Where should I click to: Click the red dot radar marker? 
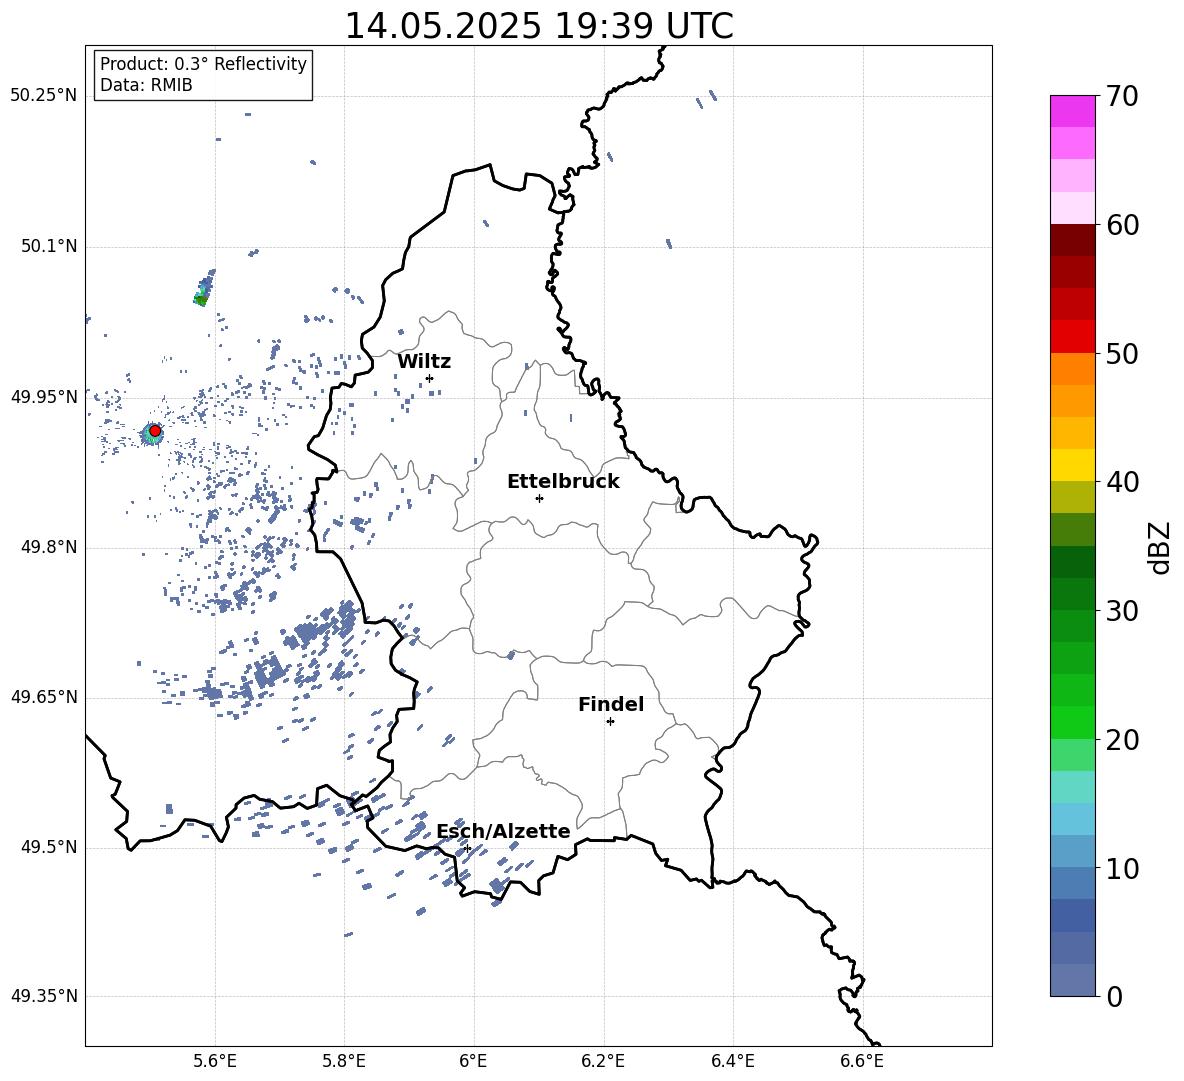coord(155,431)
